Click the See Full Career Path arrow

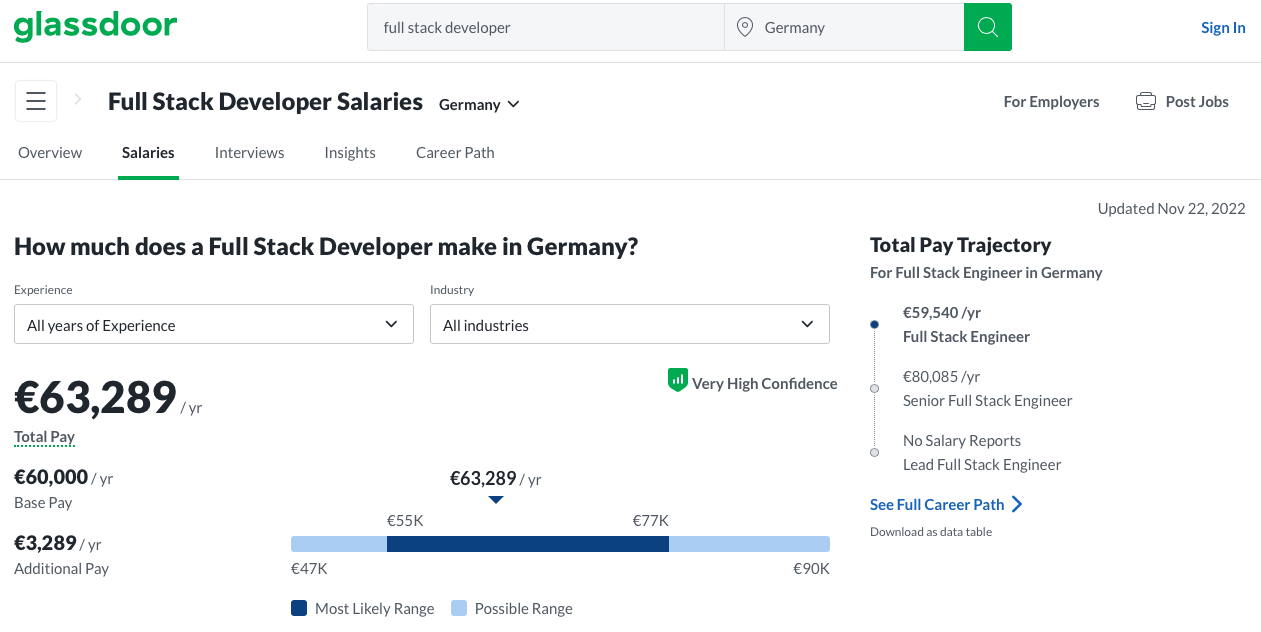[x=1017, y=504]
